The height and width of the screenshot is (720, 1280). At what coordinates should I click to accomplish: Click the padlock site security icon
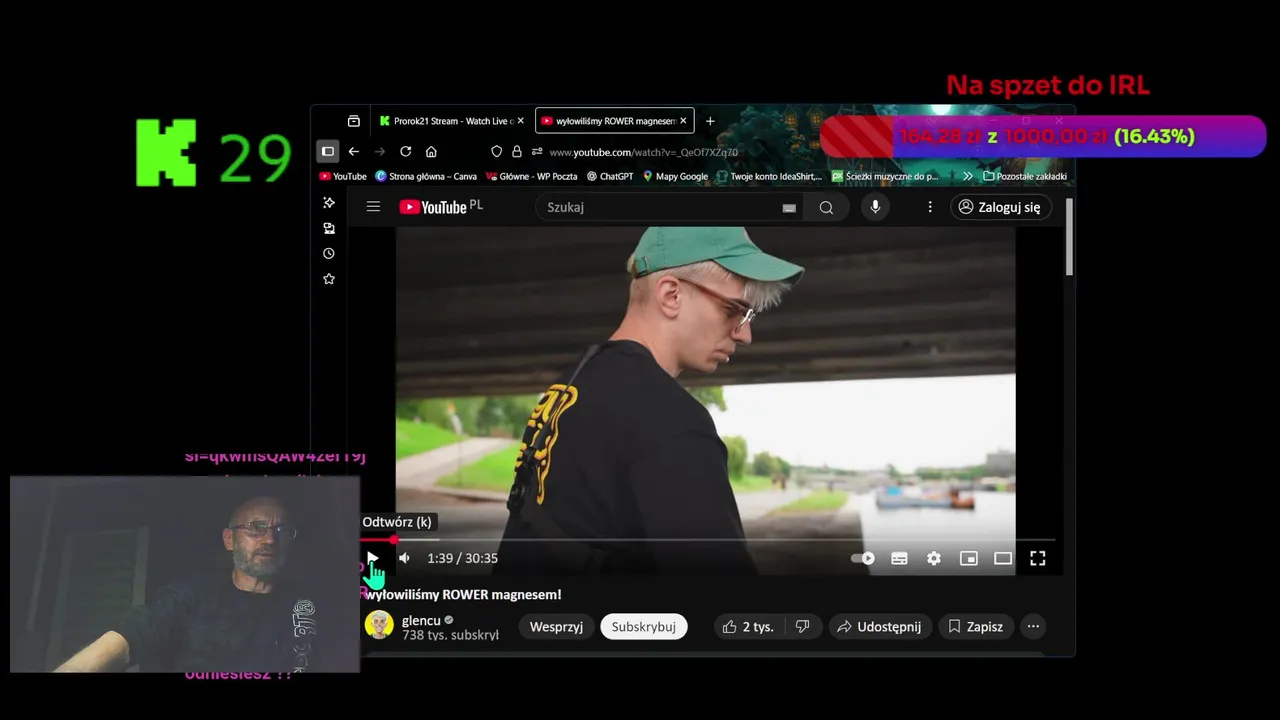[517, 151]
